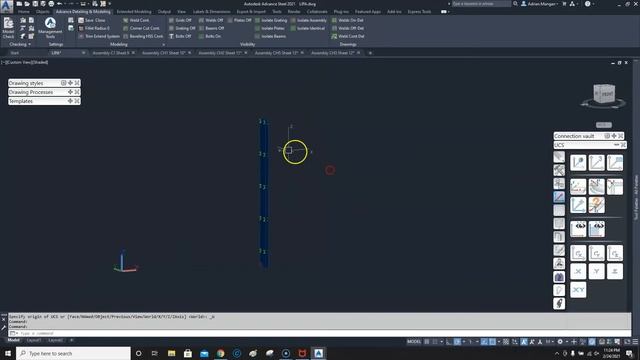Select the rotate UCS around X icon
The image size is (640, 360).
click(x=578, y=253)
